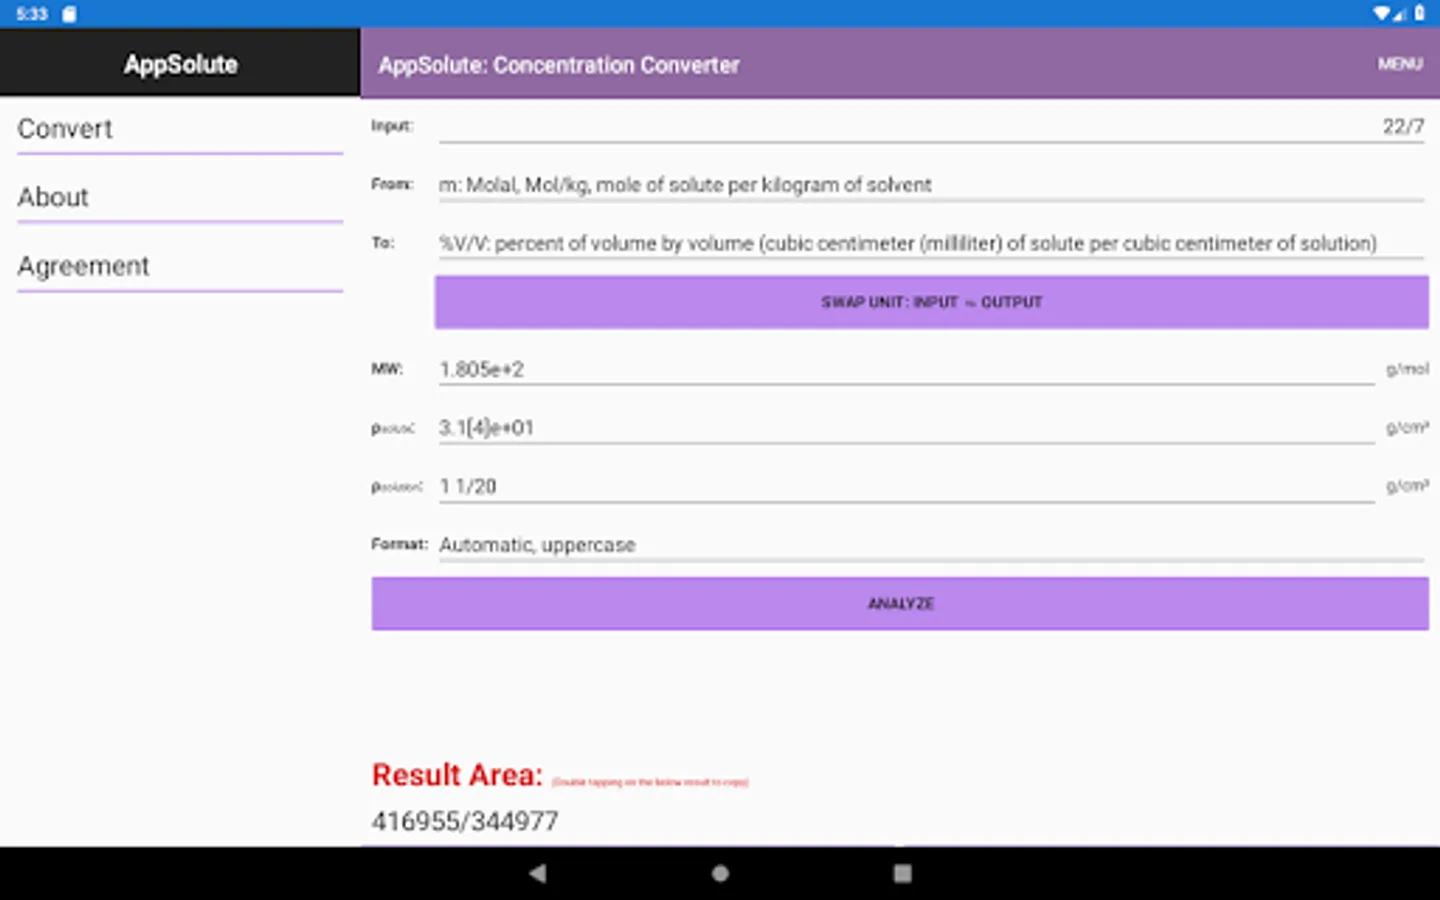Tap the Result Area heading
The height and width of the screenshot is (900, 1440).
[x=457, y=774]
